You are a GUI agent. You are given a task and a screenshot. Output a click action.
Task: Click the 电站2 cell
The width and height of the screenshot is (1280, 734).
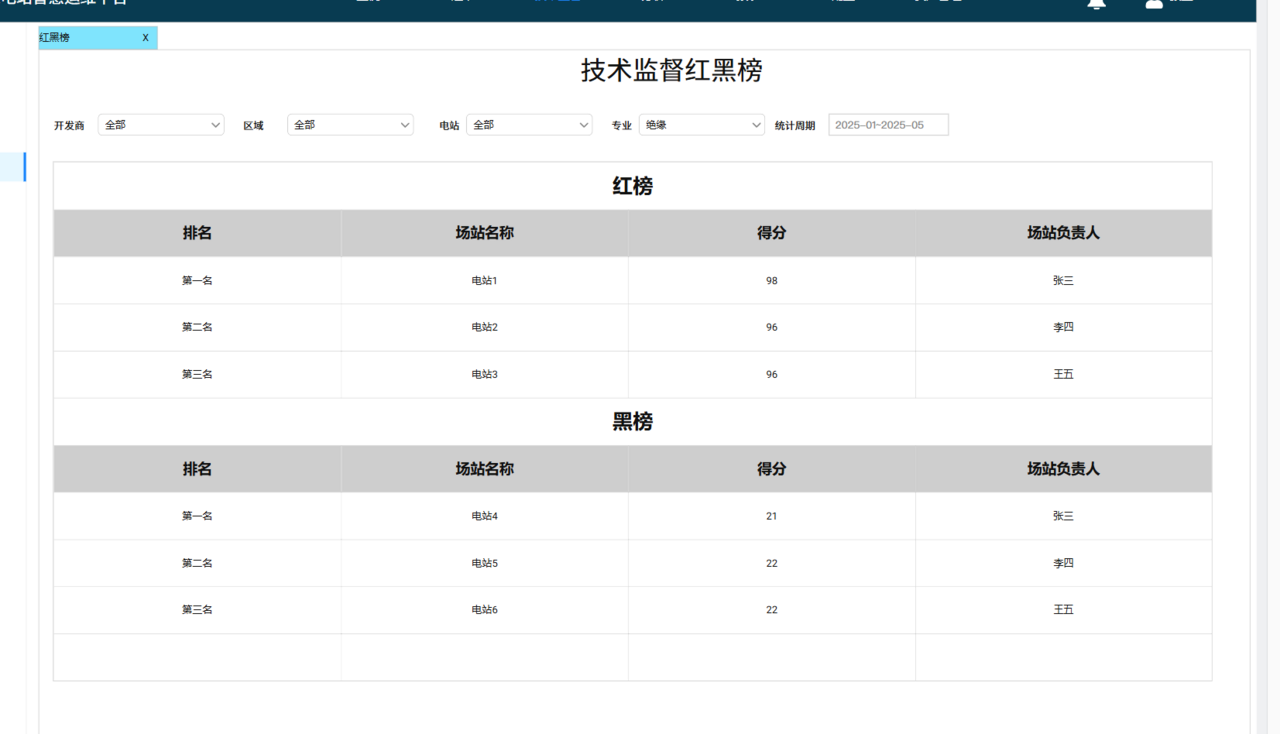pyautogui.click(x=485, y=327)
